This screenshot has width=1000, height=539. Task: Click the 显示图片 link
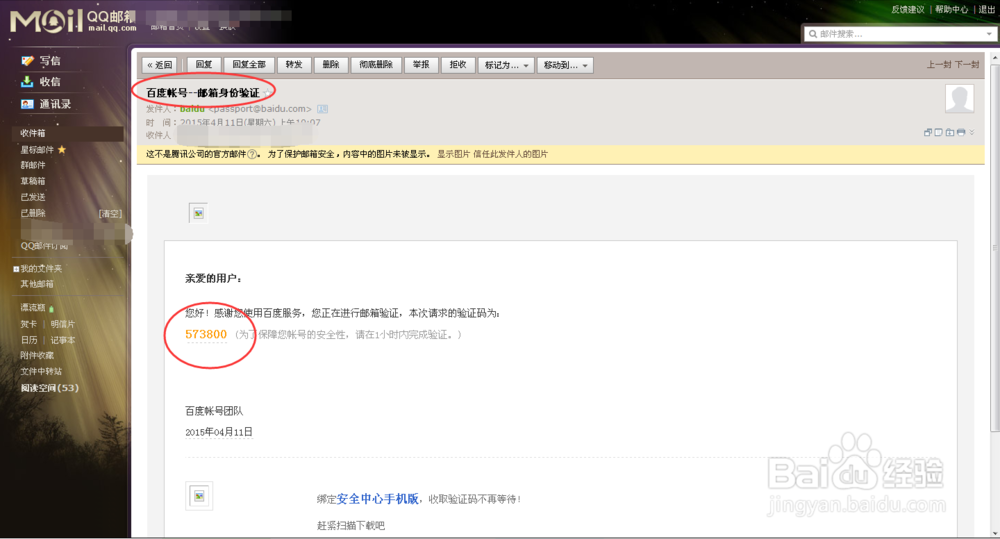coord(453,154)
